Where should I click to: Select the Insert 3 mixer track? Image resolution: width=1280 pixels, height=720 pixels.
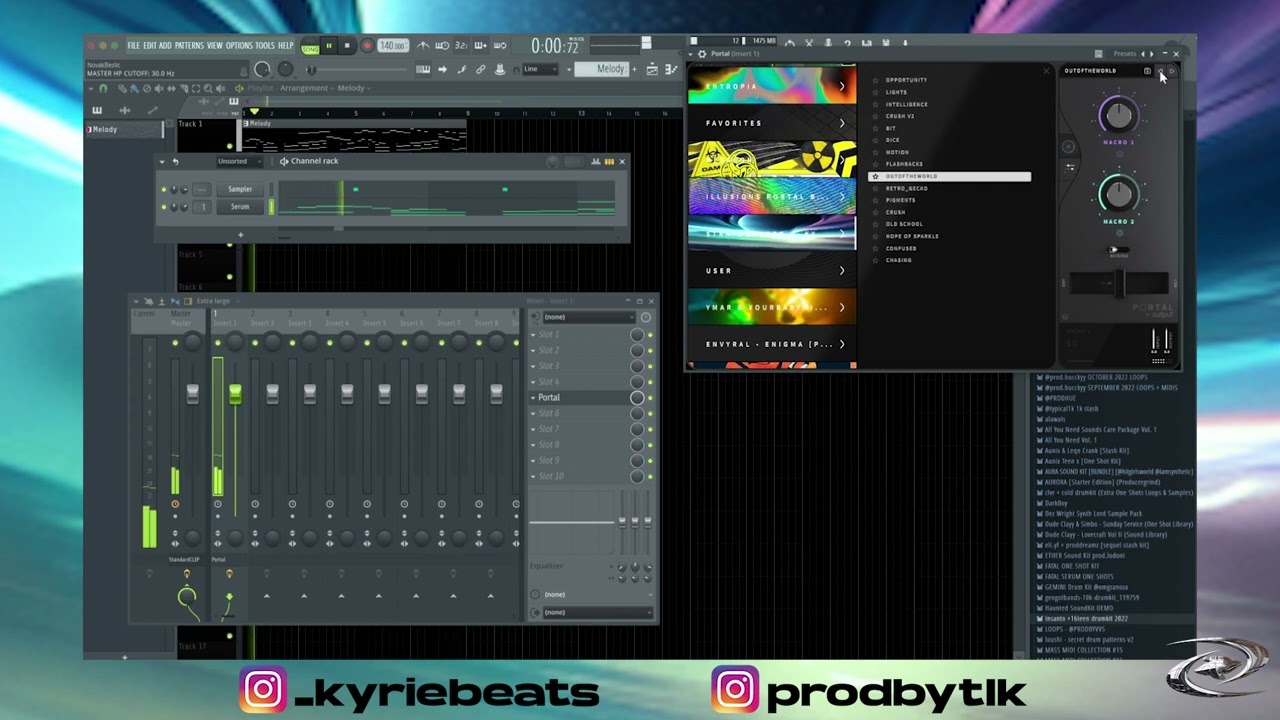pyautogui.click(x=299, y=323)
